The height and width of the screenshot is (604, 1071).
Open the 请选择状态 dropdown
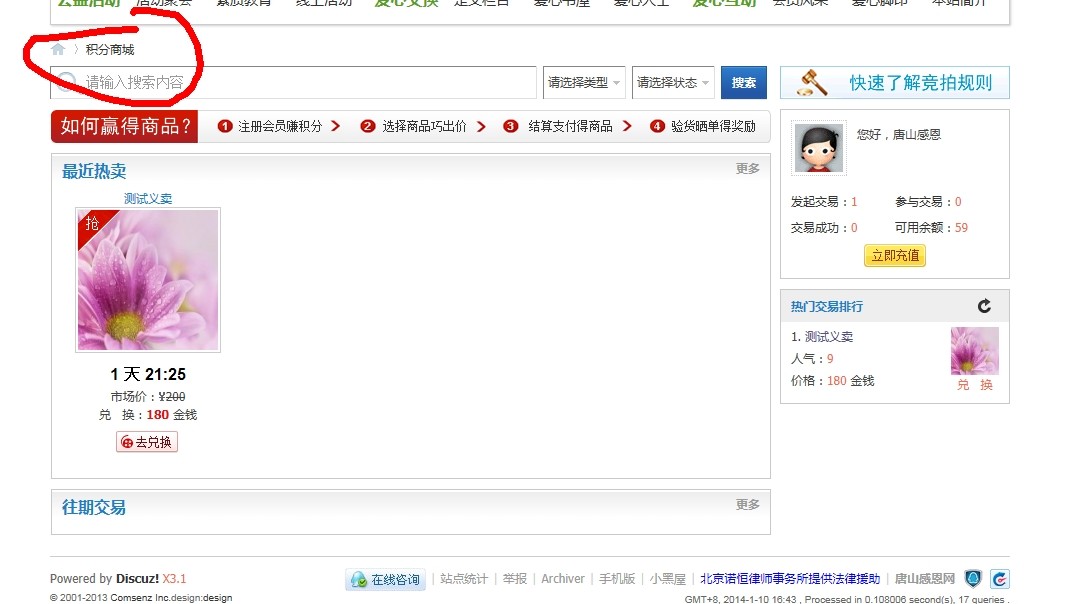pyautogui.click(x=672, y=83)
